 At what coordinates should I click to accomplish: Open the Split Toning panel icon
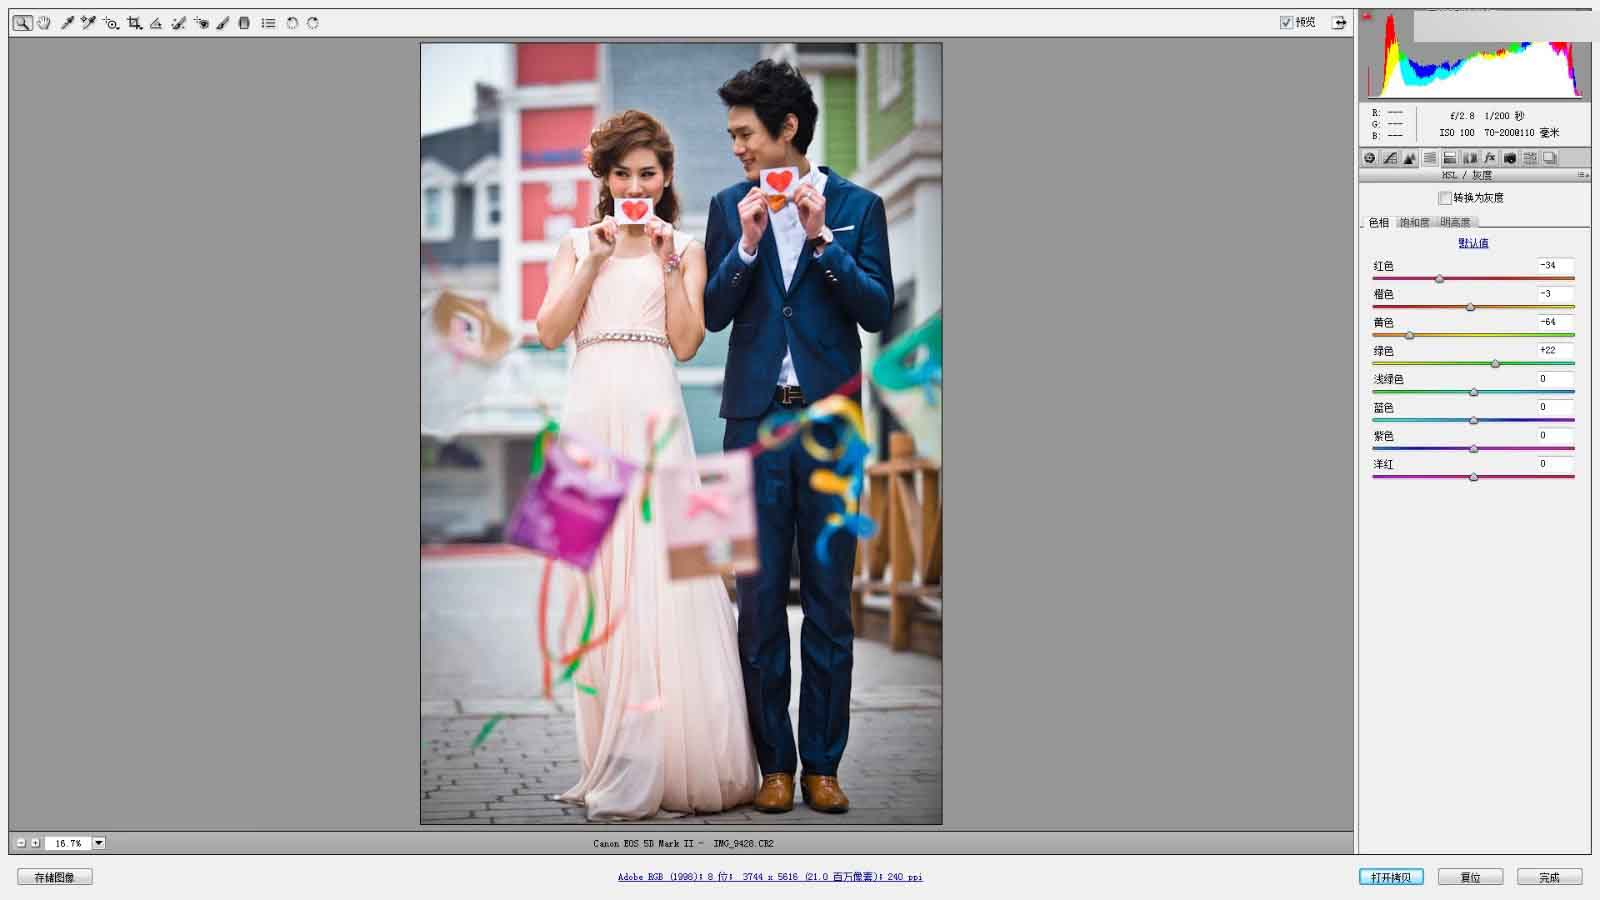tap(1450, 158)
